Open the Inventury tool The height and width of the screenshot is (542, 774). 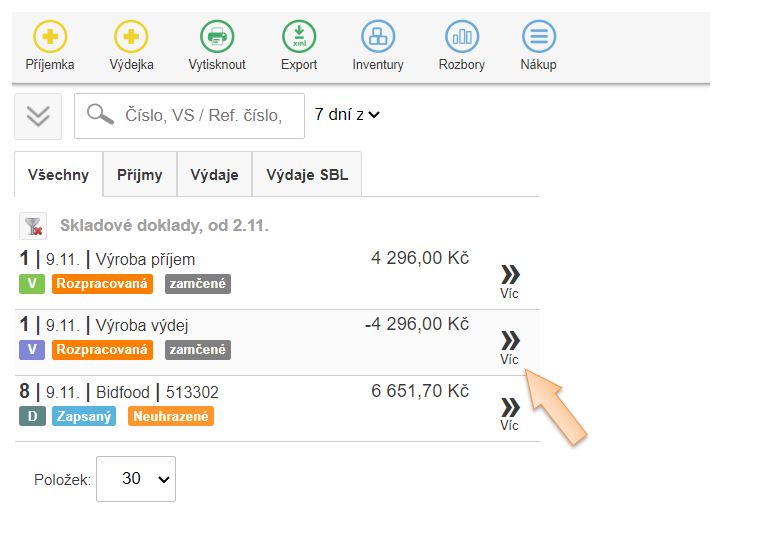click(x=378, y=38)
